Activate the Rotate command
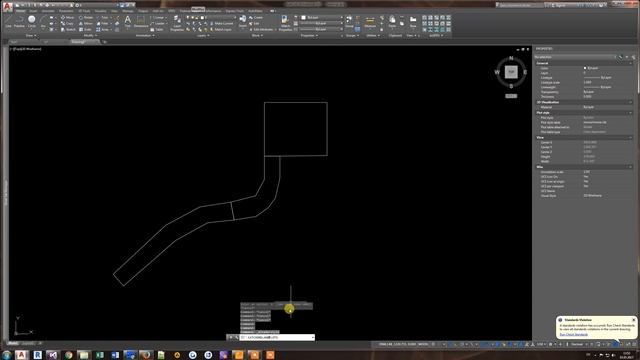Image resolution: width=640 pixels, height=360 pixels. click(86, 18)
